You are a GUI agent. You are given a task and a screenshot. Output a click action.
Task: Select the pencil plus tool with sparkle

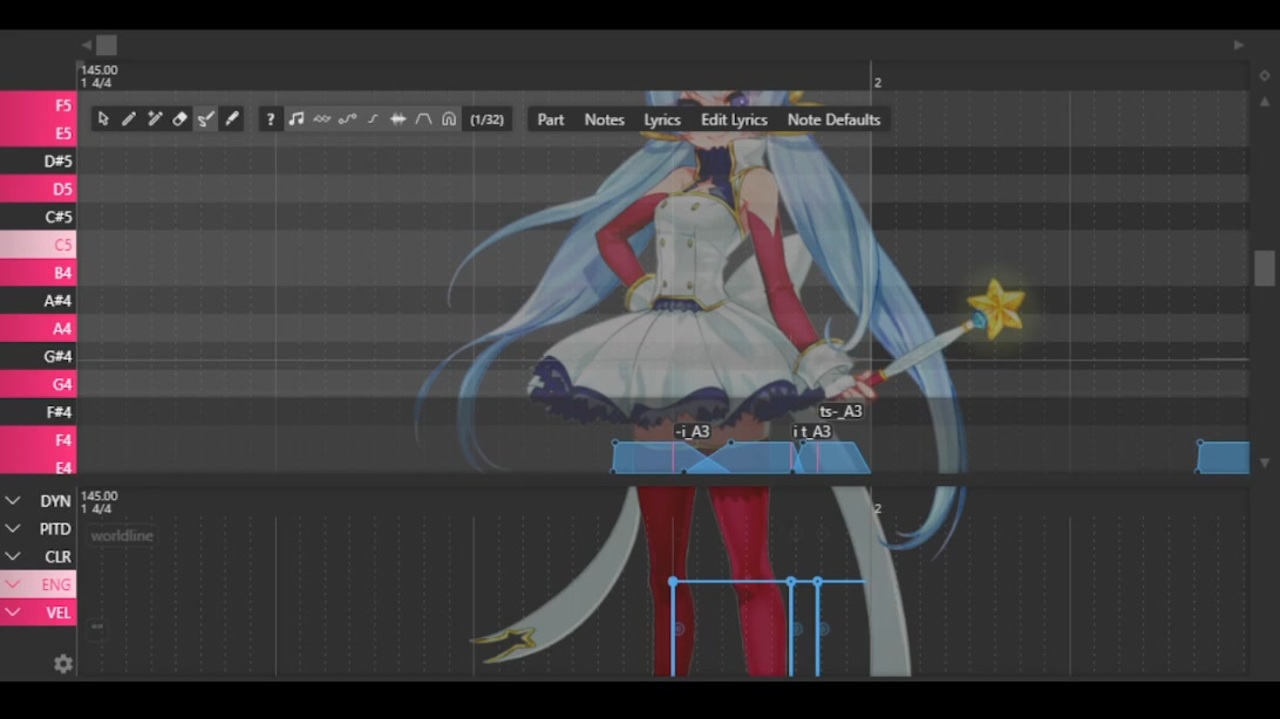pos(154,119)
